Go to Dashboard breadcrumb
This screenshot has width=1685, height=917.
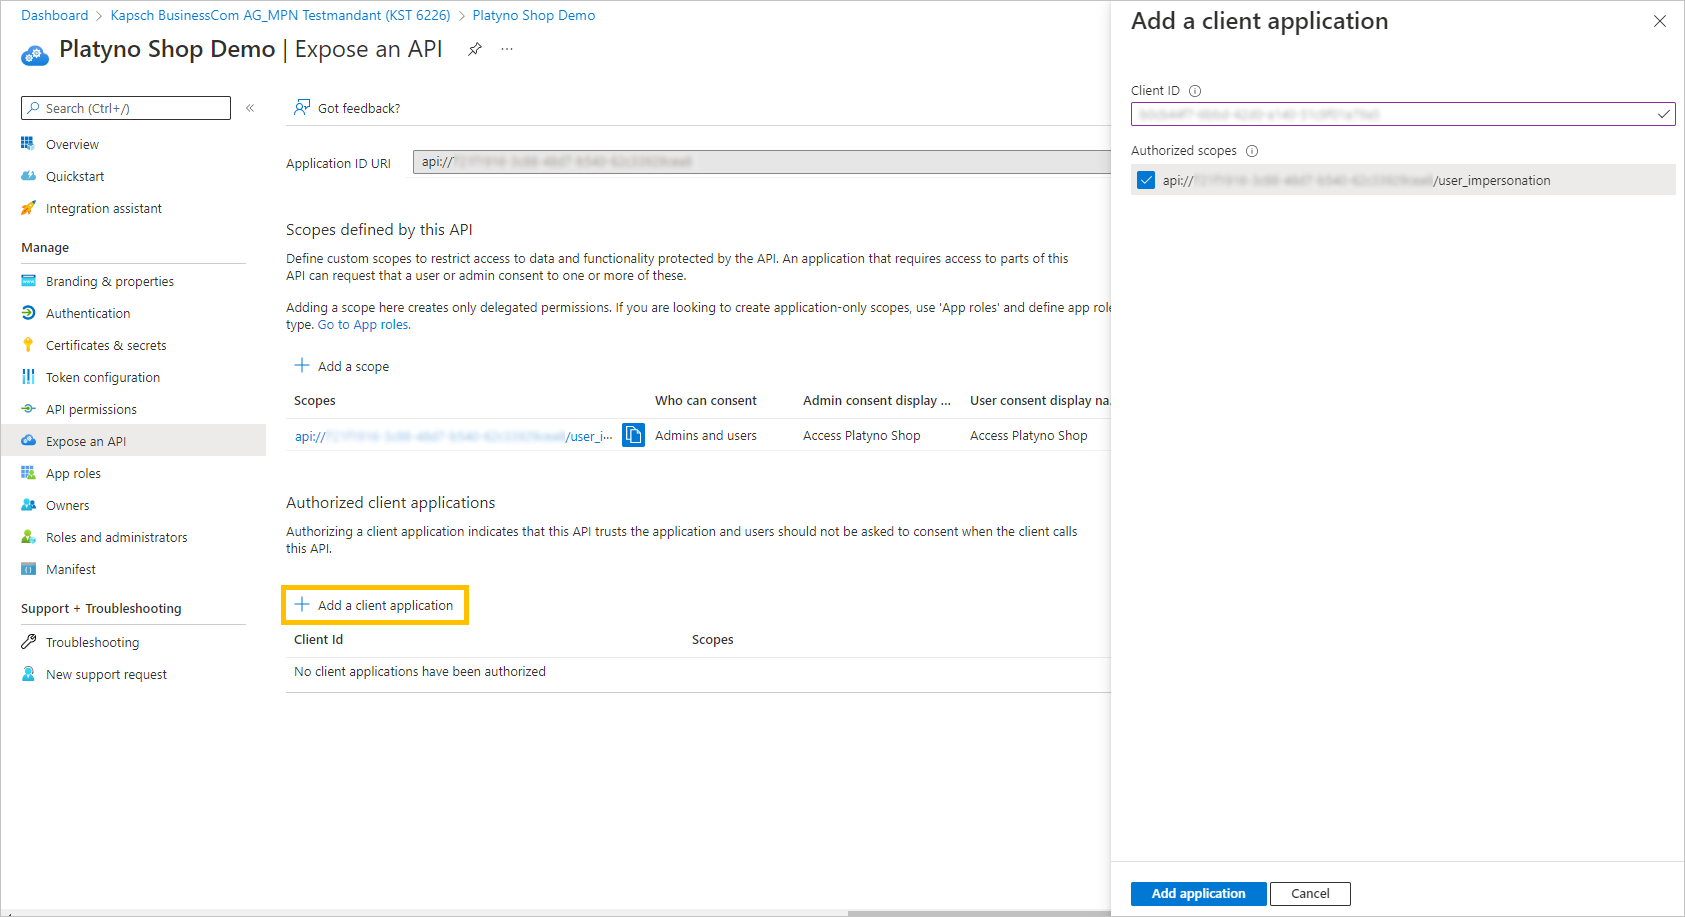point(55,15)
